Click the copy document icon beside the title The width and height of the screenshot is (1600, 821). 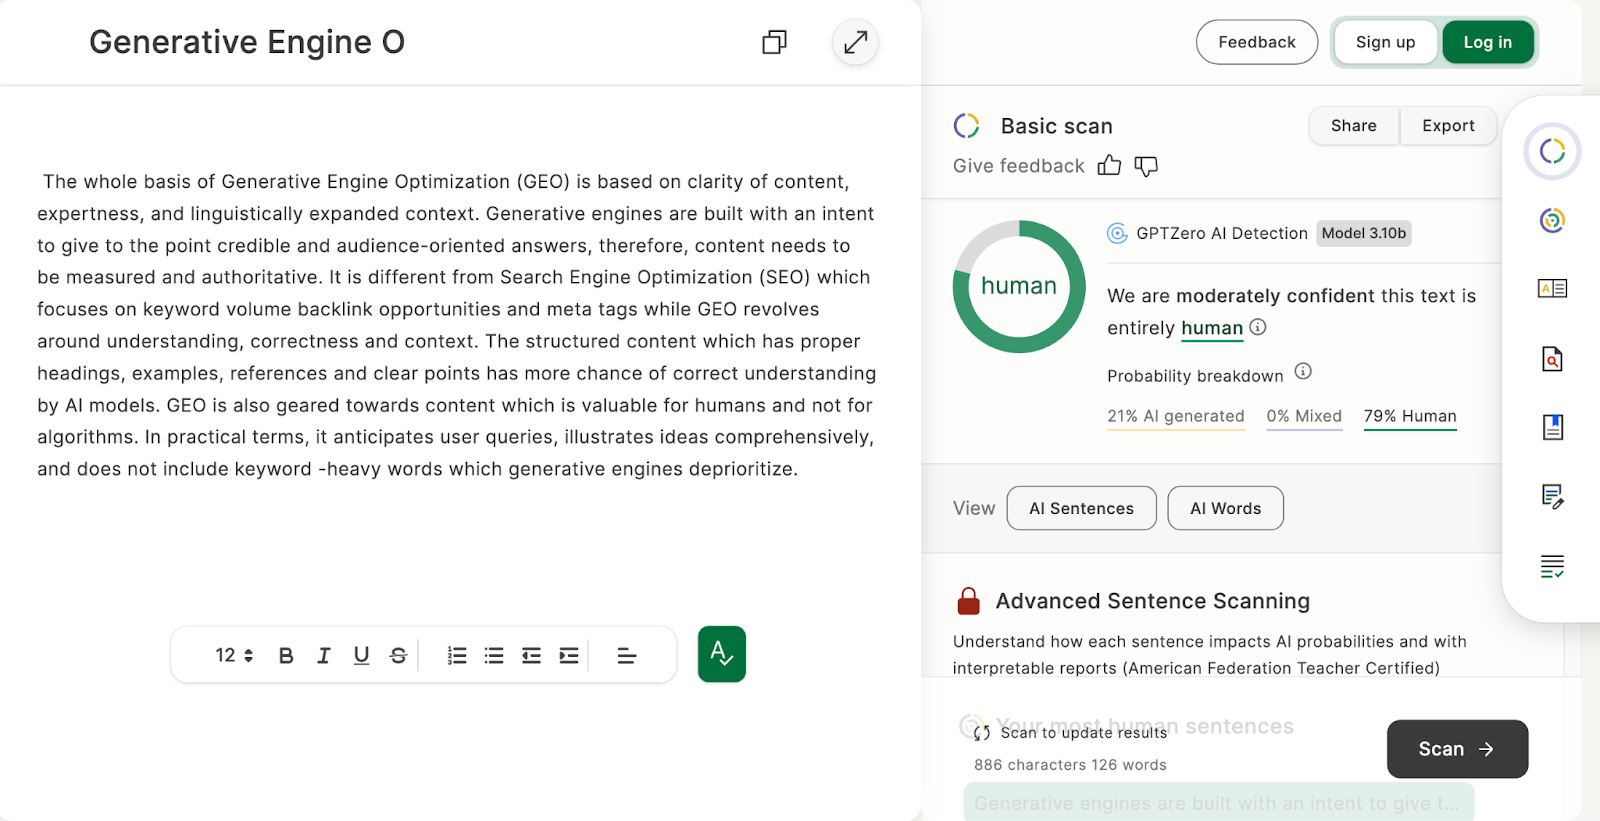coord(774,42)
